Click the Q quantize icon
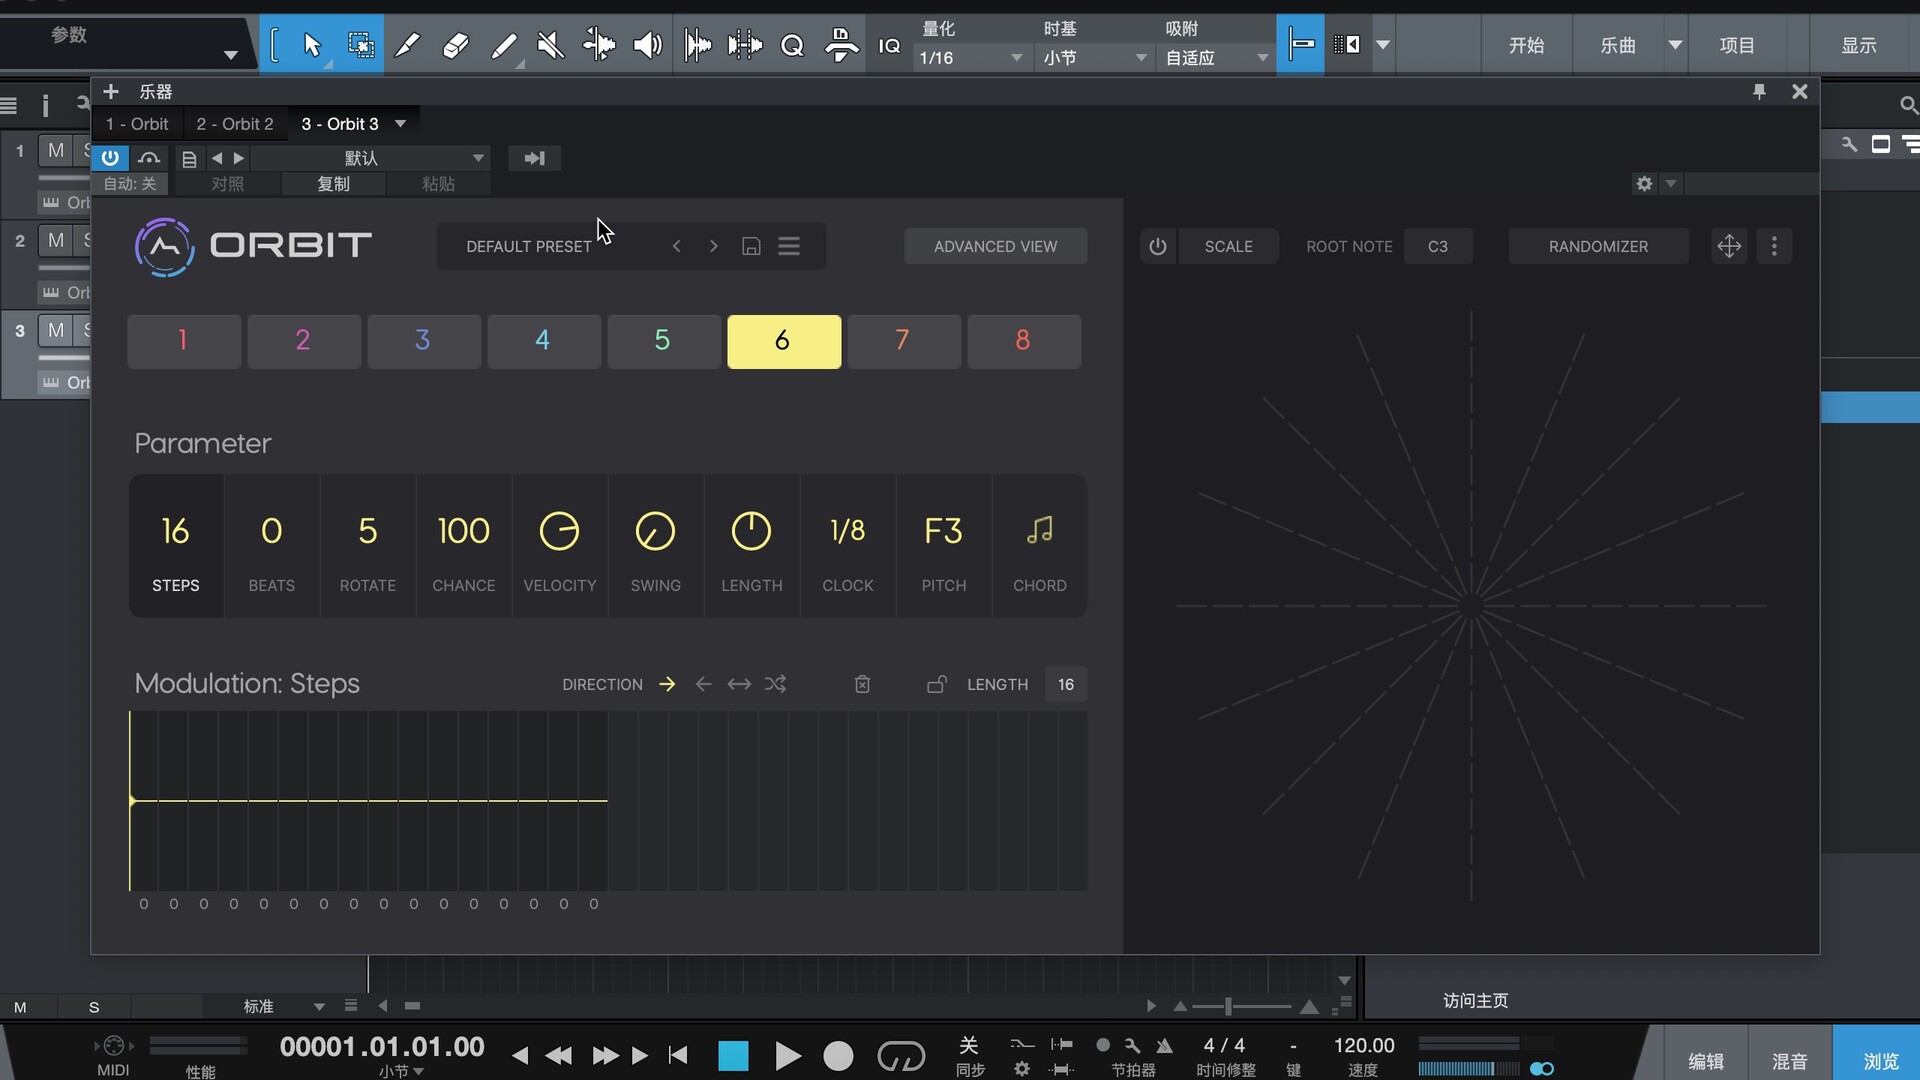The width and height of the screenshot is (1920, 1080). point(792,46)
